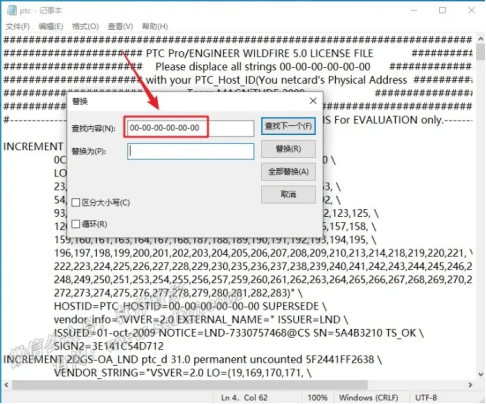Open the 编辑(E) menu
486x404 pixels.
click(x=51, y=26)
